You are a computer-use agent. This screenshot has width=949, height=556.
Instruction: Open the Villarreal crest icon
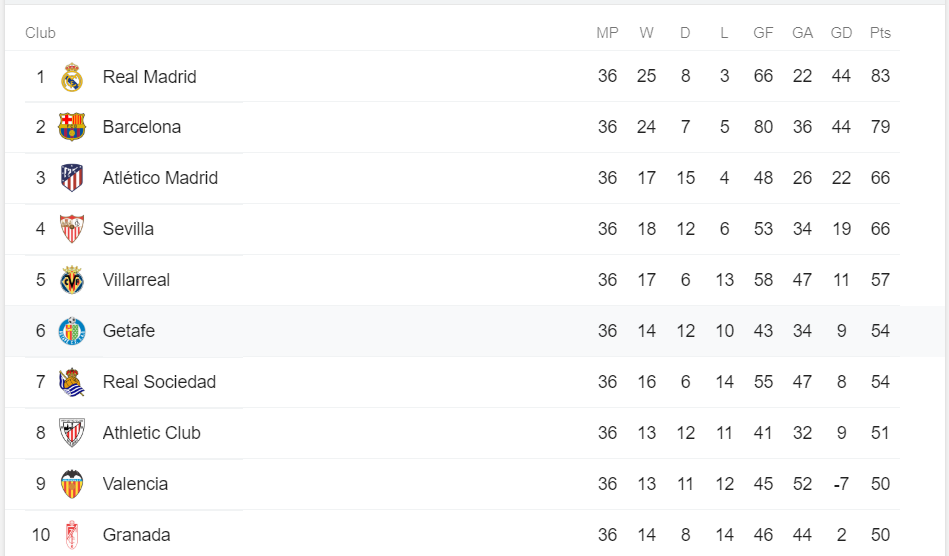click(x=71, y=280)
